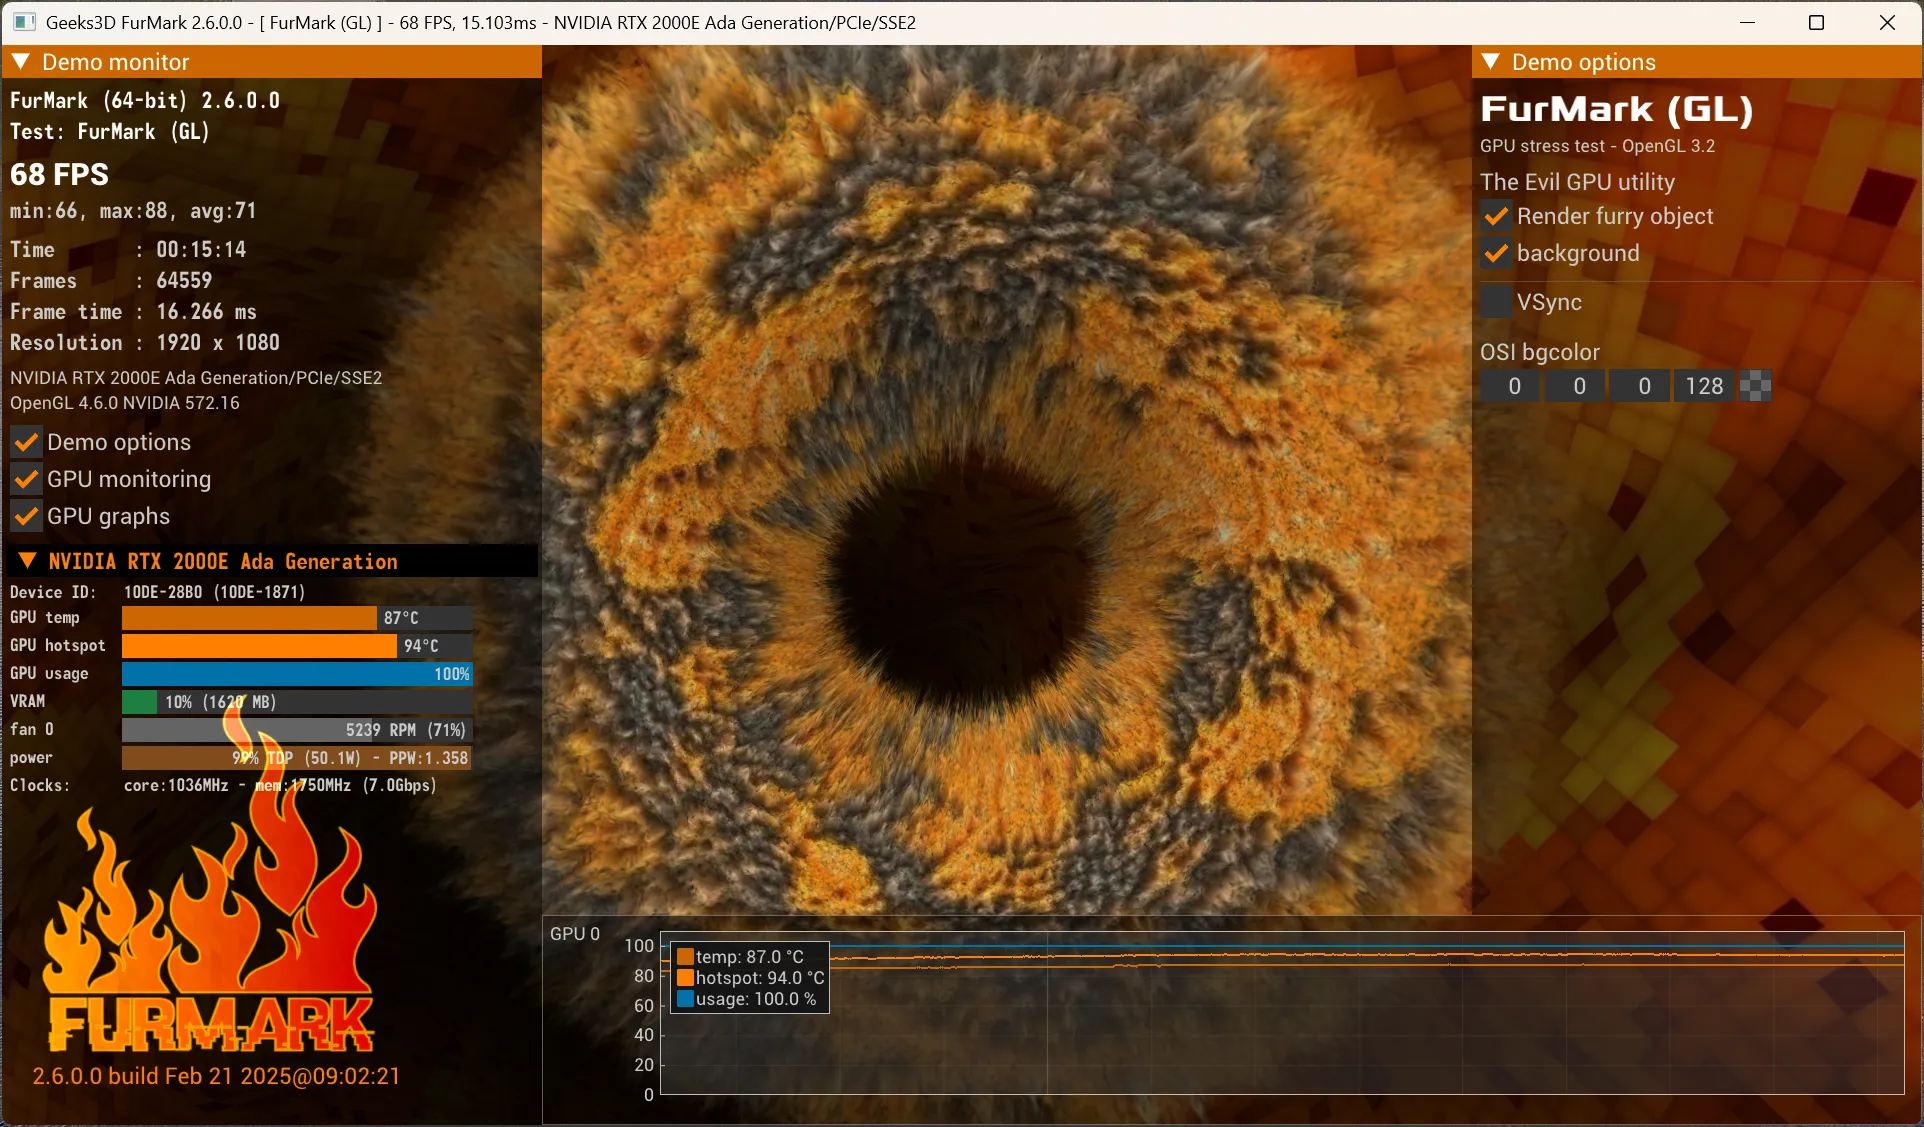Click the GPU temp bar showing 87°C
Image resolution: width=1924 pixels, height=1127 pixels.
coord(297,618)
